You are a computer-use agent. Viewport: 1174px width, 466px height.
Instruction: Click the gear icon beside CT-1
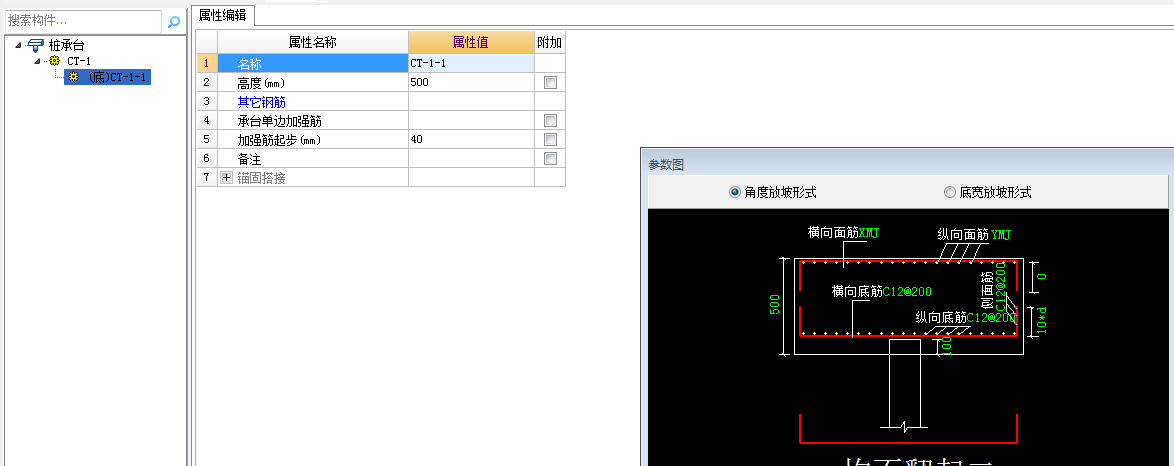click(x=54, y=61)
